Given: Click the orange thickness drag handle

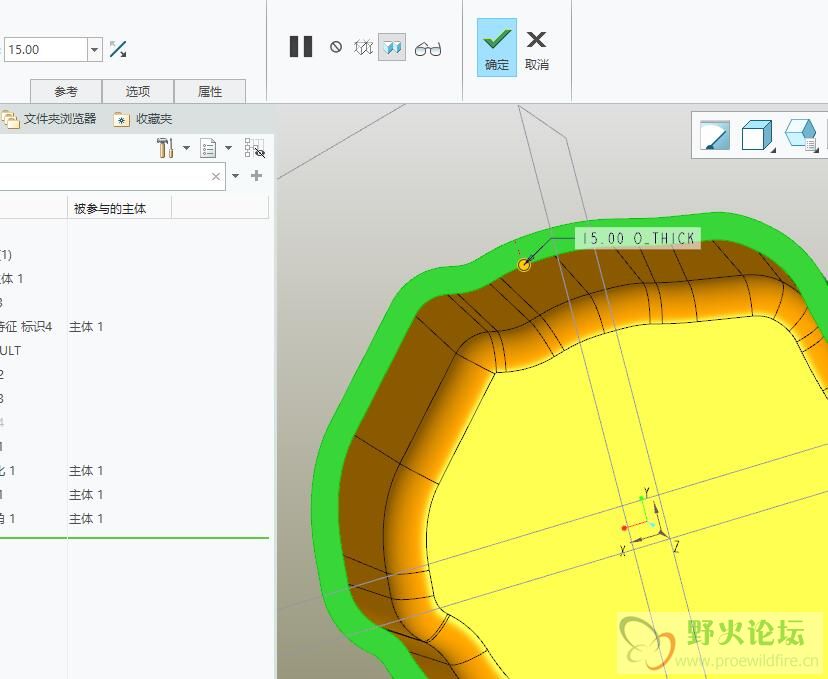Looking at the screenshot, I should [x=524, y=265].
